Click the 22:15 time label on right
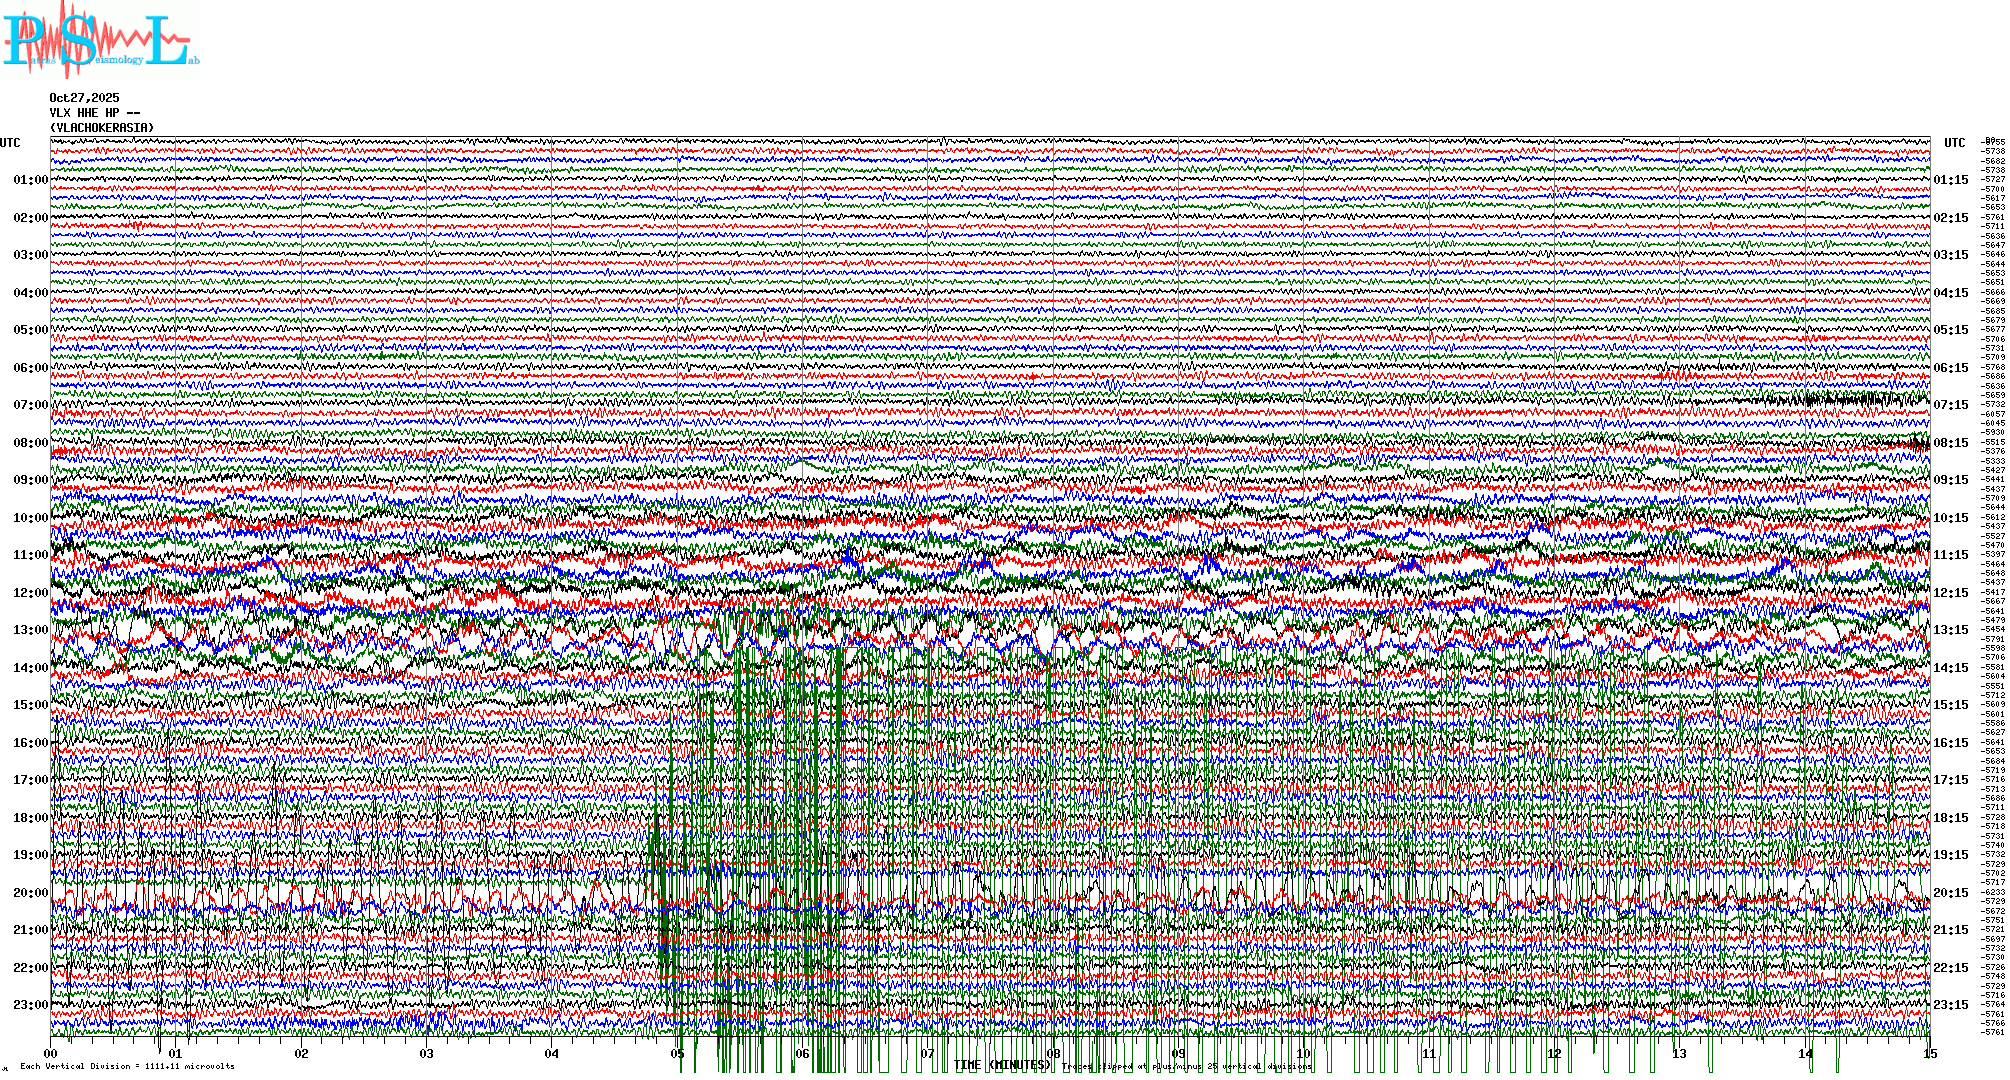Screen dimensions: 2010x1080 (x=1950, y=968)
